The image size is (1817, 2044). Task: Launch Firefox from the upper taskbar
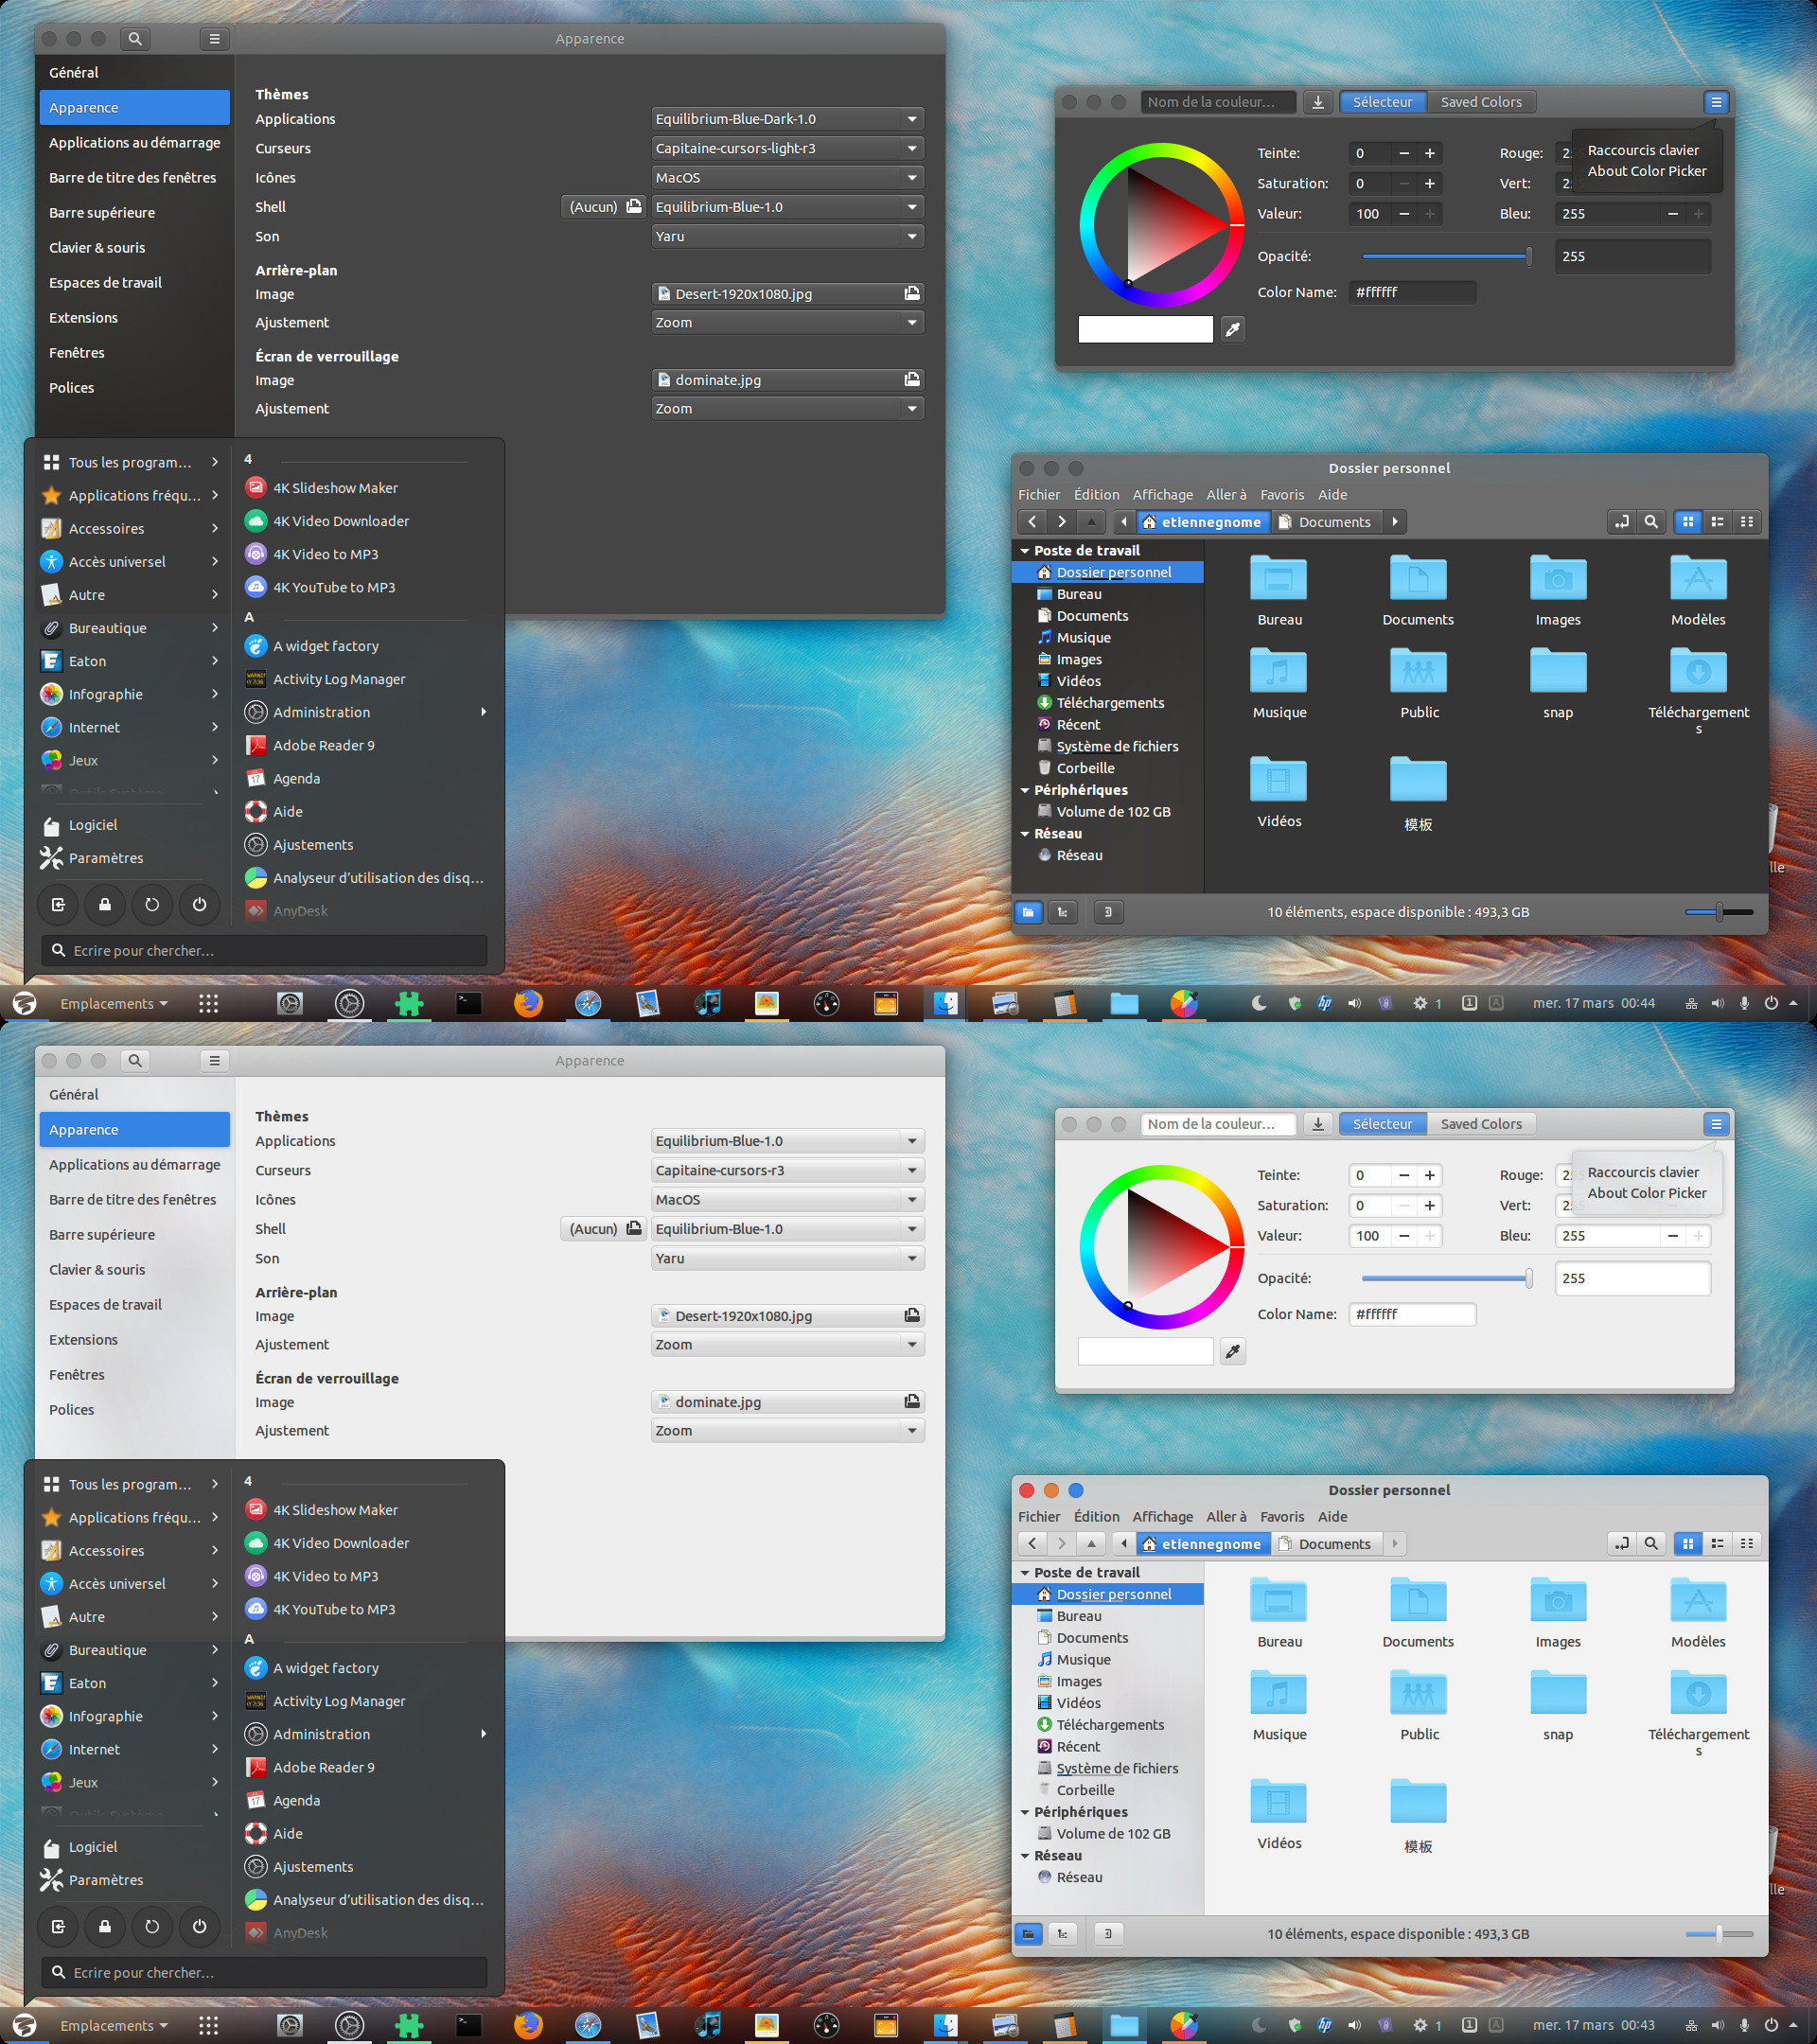point(528,1003)
